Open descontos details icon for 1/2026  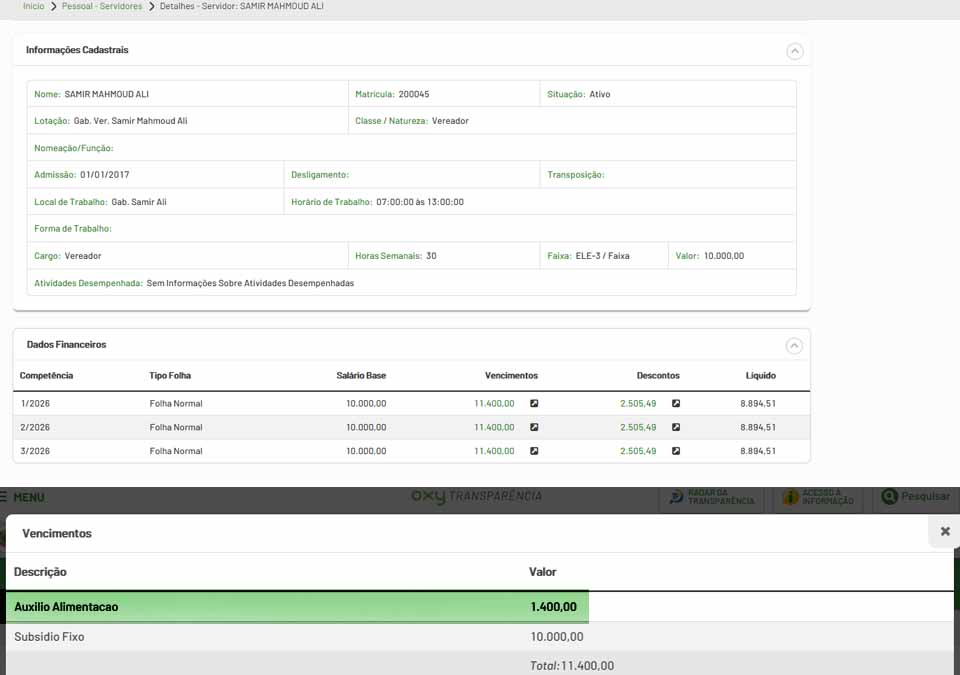click(676, 404)
